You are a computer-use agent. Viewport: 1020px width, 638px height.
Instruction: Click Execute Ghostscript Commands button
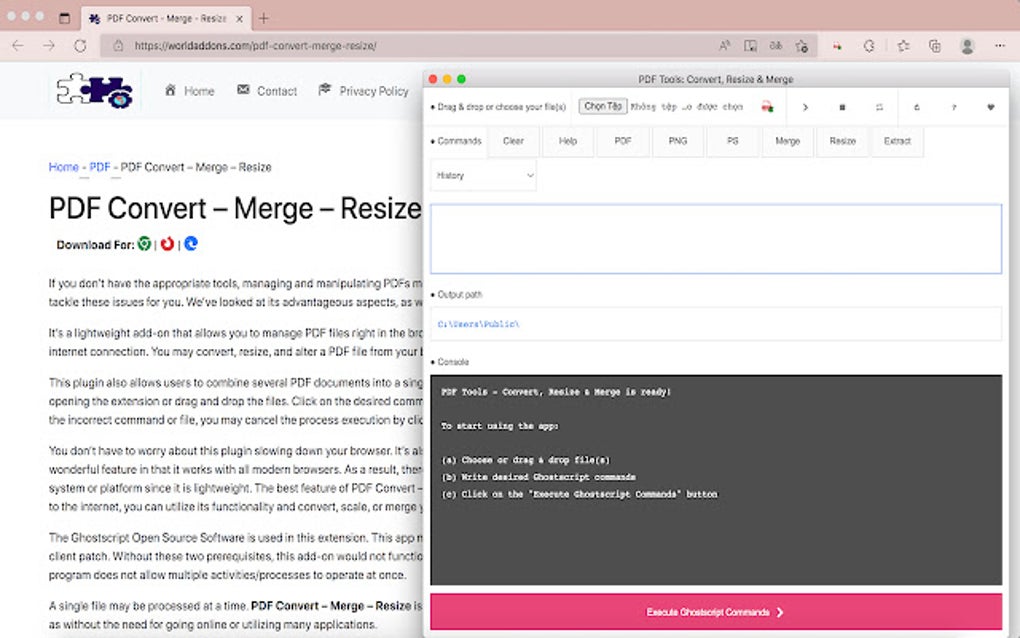[x=716, y=611]
